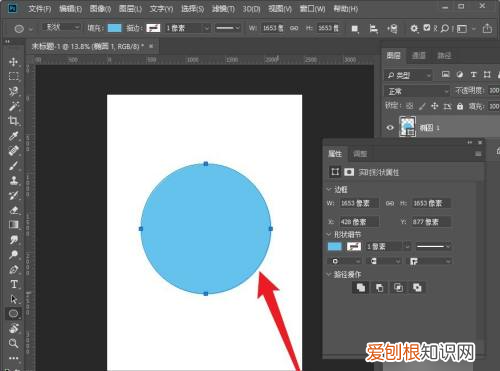The height and width of the screenshot is (371, 500).
Task: Toggle lock image pixels brush icon
Action: [422, 106]
